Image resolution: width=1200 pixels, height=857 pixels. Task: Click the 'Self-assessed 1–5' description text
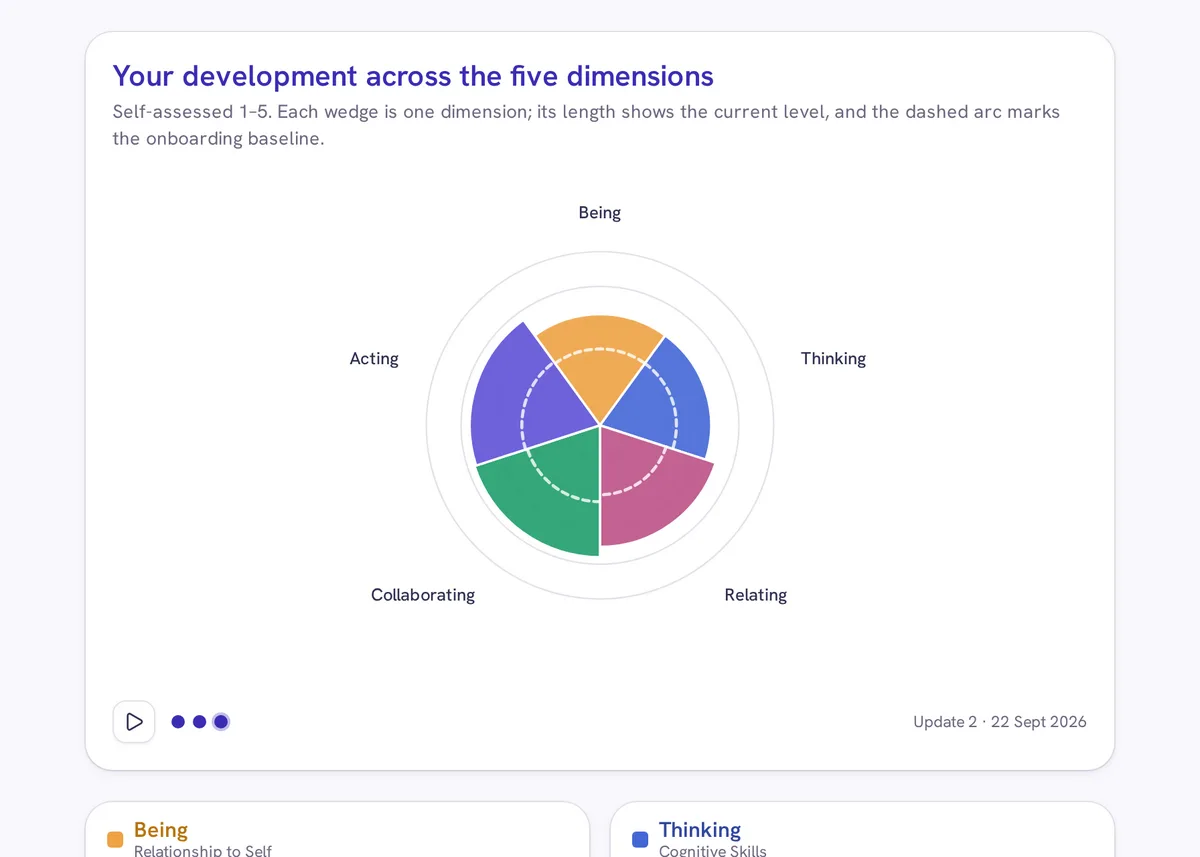[586, 125]
